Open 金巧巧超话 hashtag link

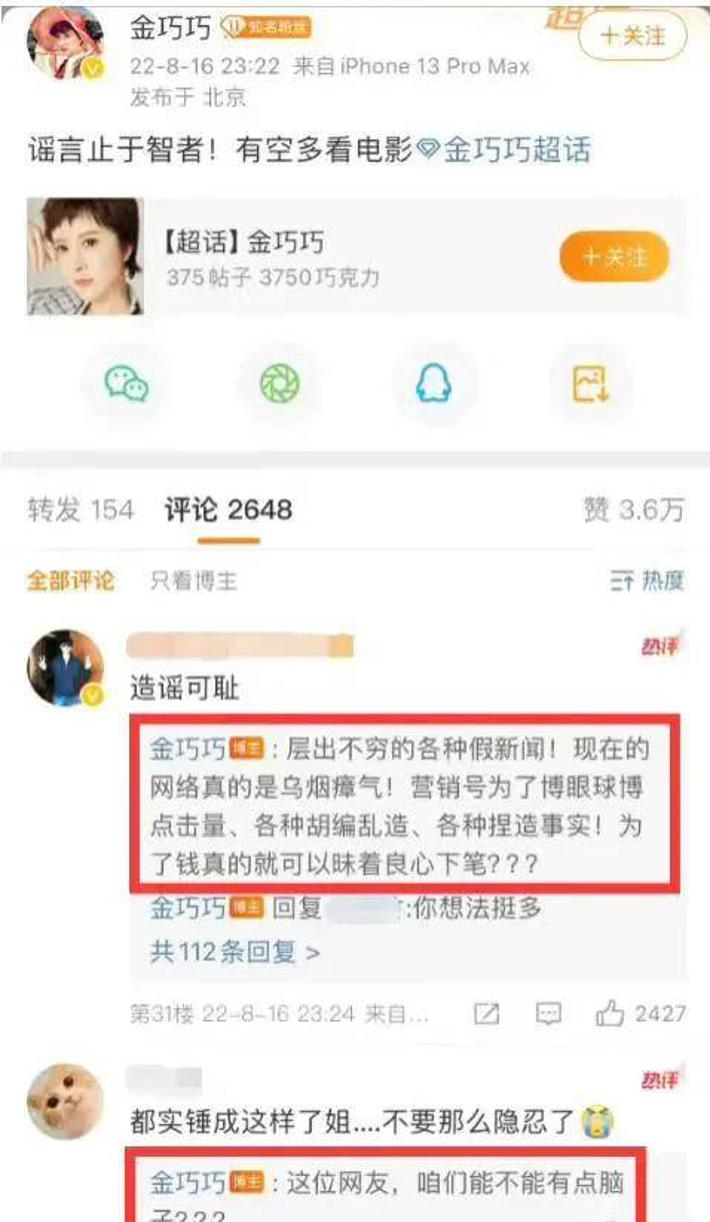point(505,151)
